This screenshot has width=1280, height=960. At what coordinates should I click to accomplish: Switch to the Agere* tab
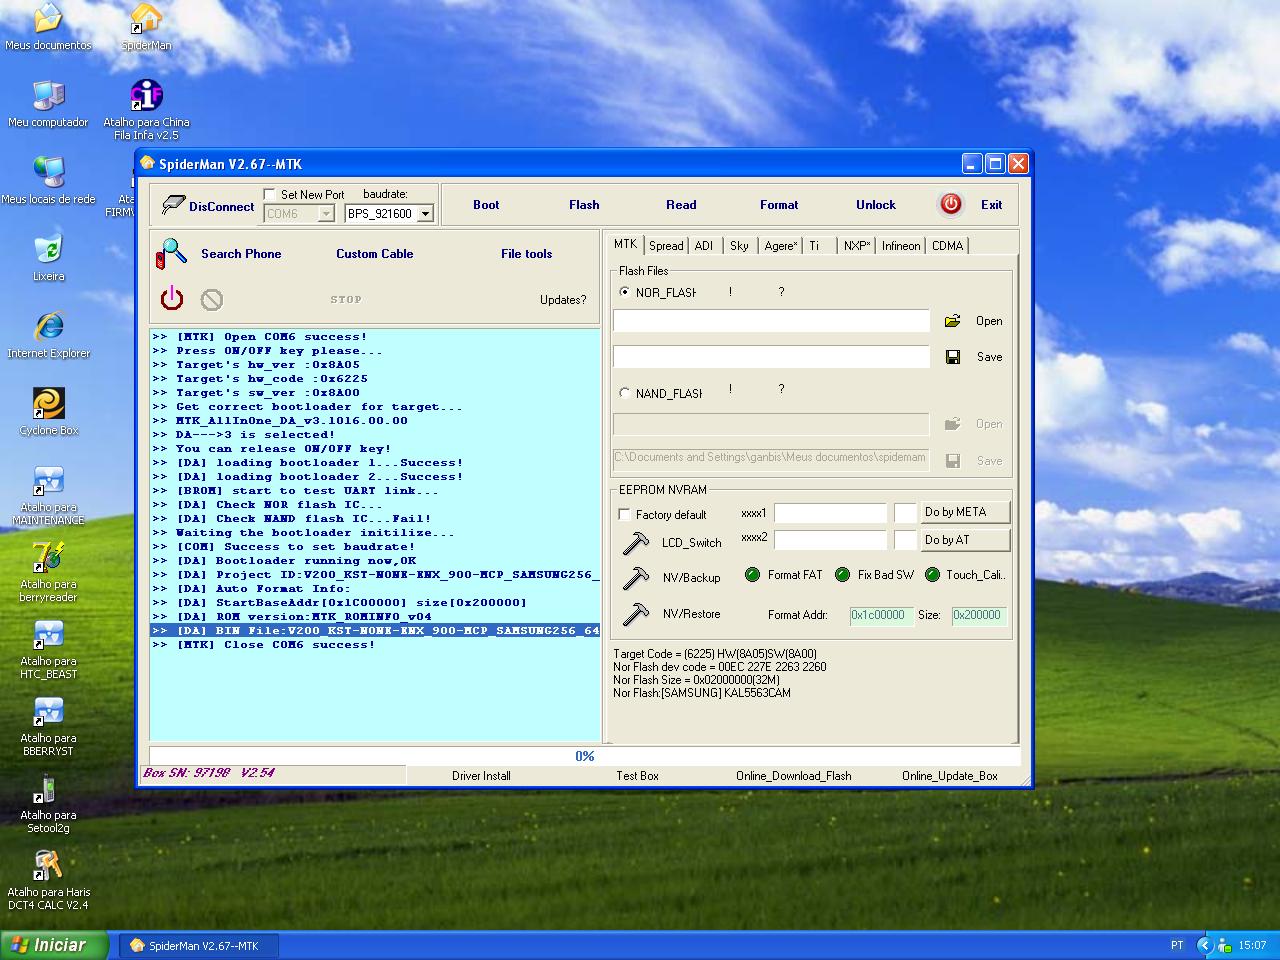tap(780, 246)
